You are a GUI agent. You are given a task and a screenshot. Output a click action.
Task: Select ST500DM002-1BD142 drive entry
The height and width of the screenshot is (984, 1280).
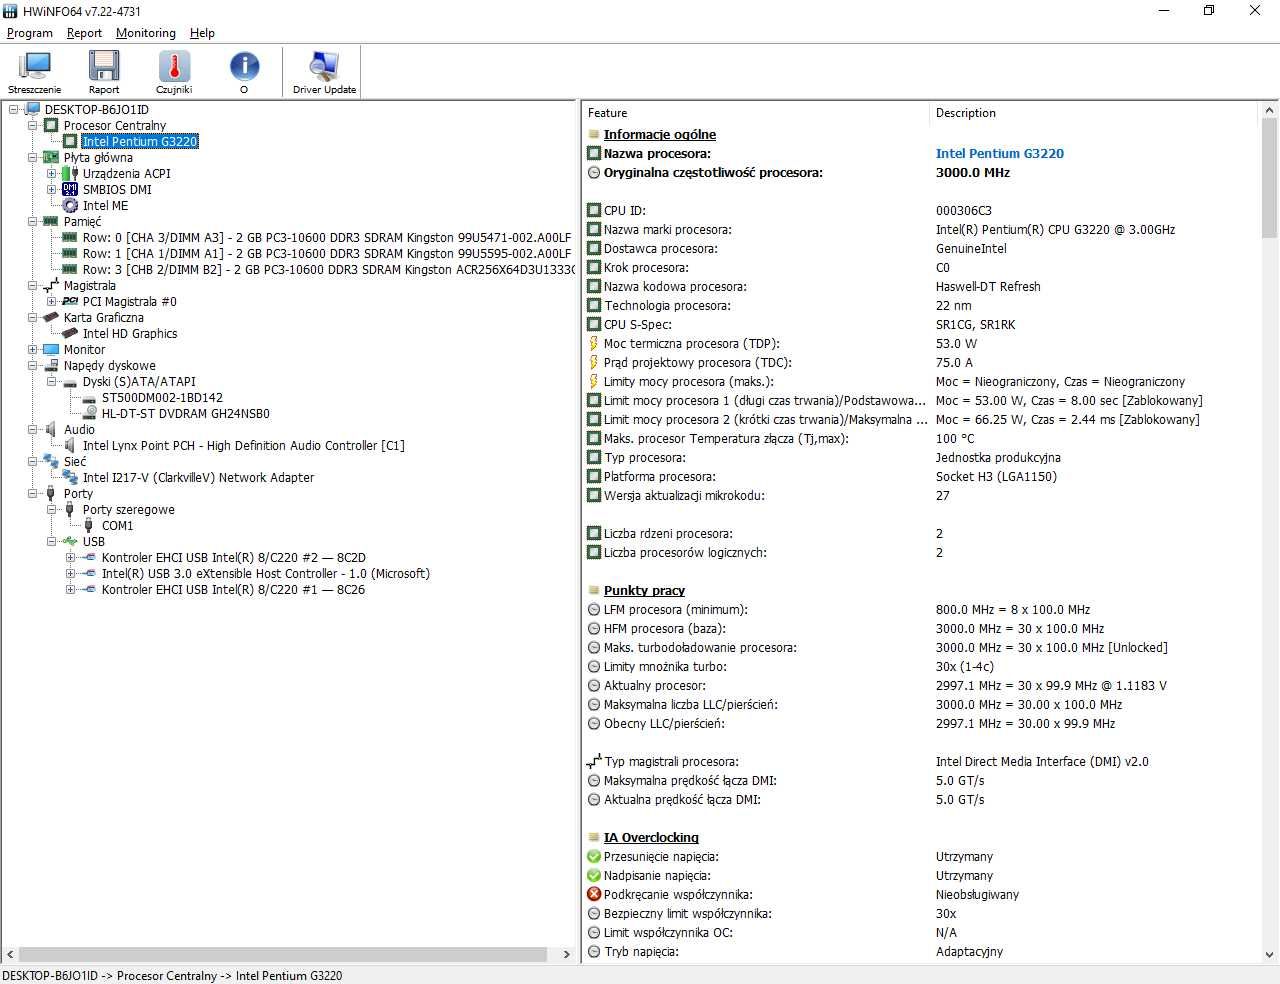162,397
